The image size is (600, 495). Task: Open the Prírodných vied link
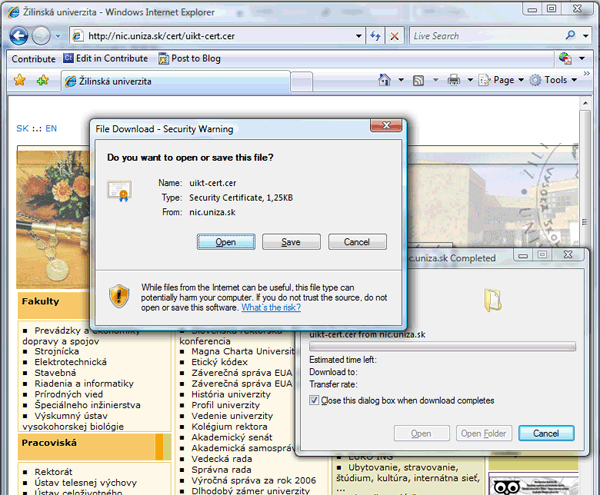(x=68, y=394)
